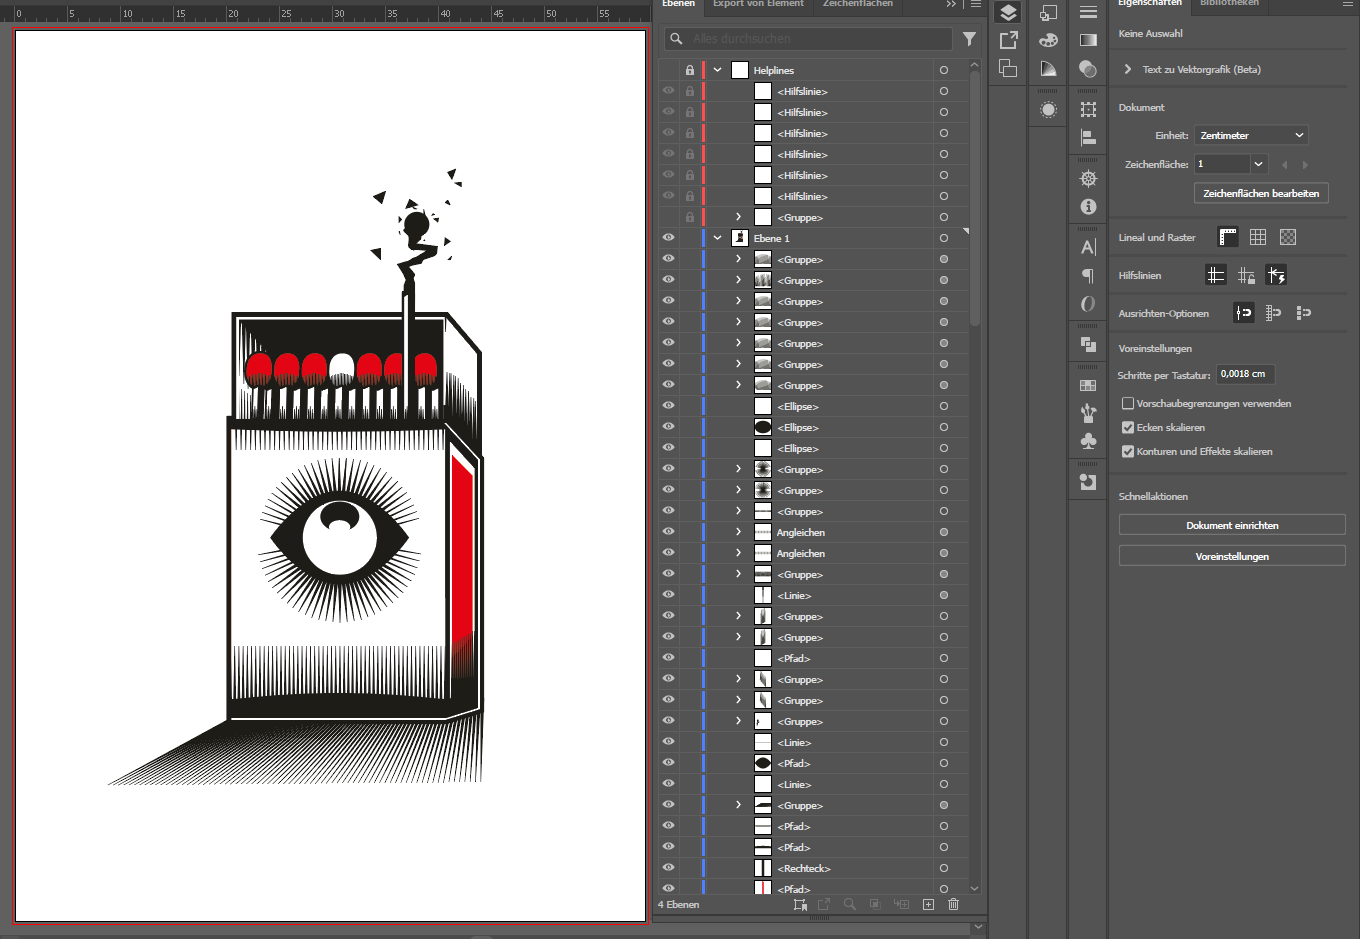Open the Symbols club icon panel
Viewport: 1360px width, 939px height.
[x=1088, y=441]
